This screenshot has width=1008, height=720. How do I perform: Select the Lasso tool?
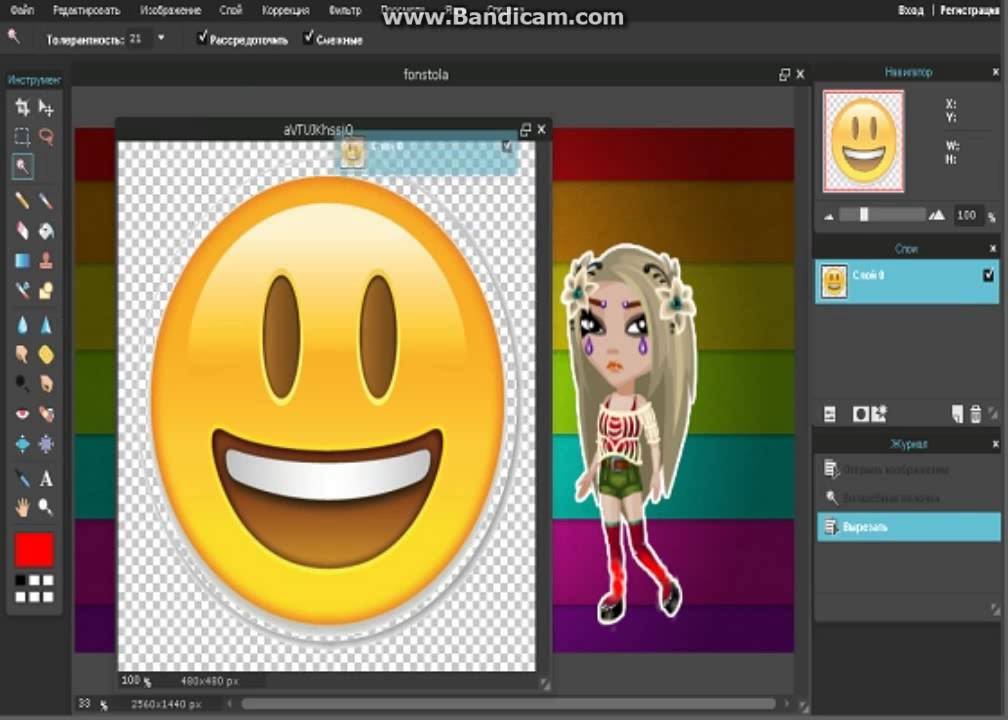46,136
